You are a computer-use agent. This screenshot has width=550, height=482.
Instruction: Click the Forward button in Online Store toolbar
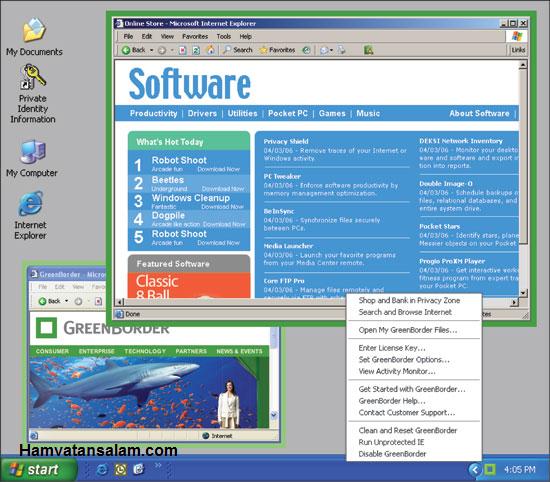pos(162,50)
